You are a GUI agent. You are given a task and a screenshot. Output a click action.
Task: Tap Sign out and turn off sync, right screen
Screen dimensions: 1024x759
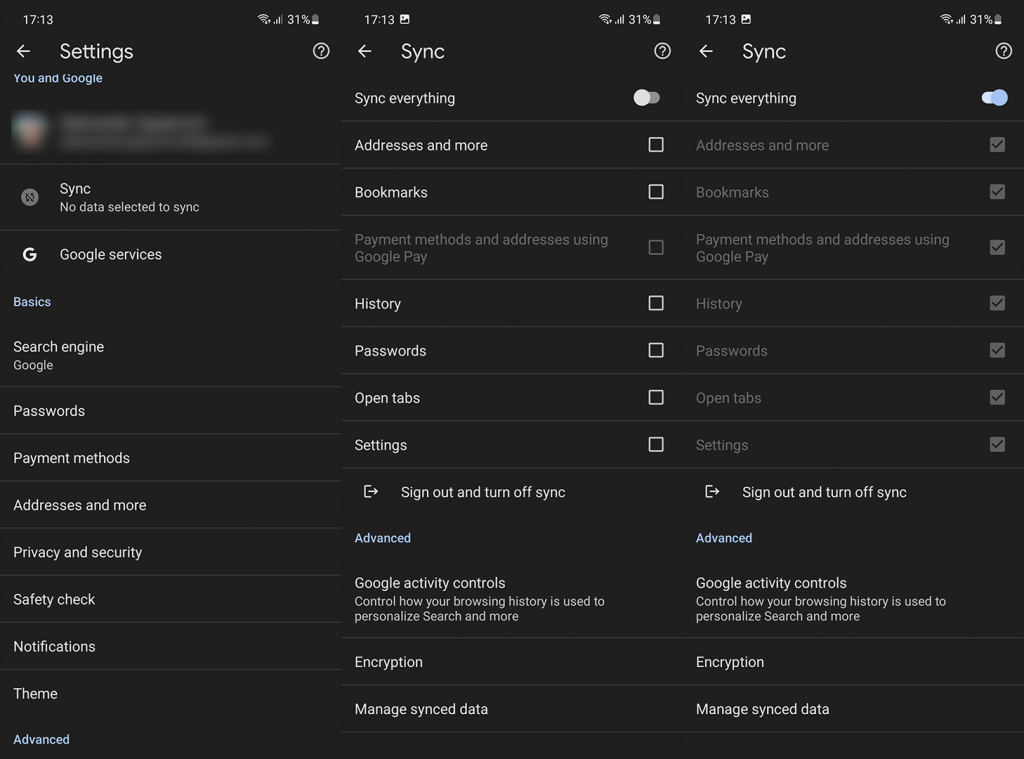(854, 492)
